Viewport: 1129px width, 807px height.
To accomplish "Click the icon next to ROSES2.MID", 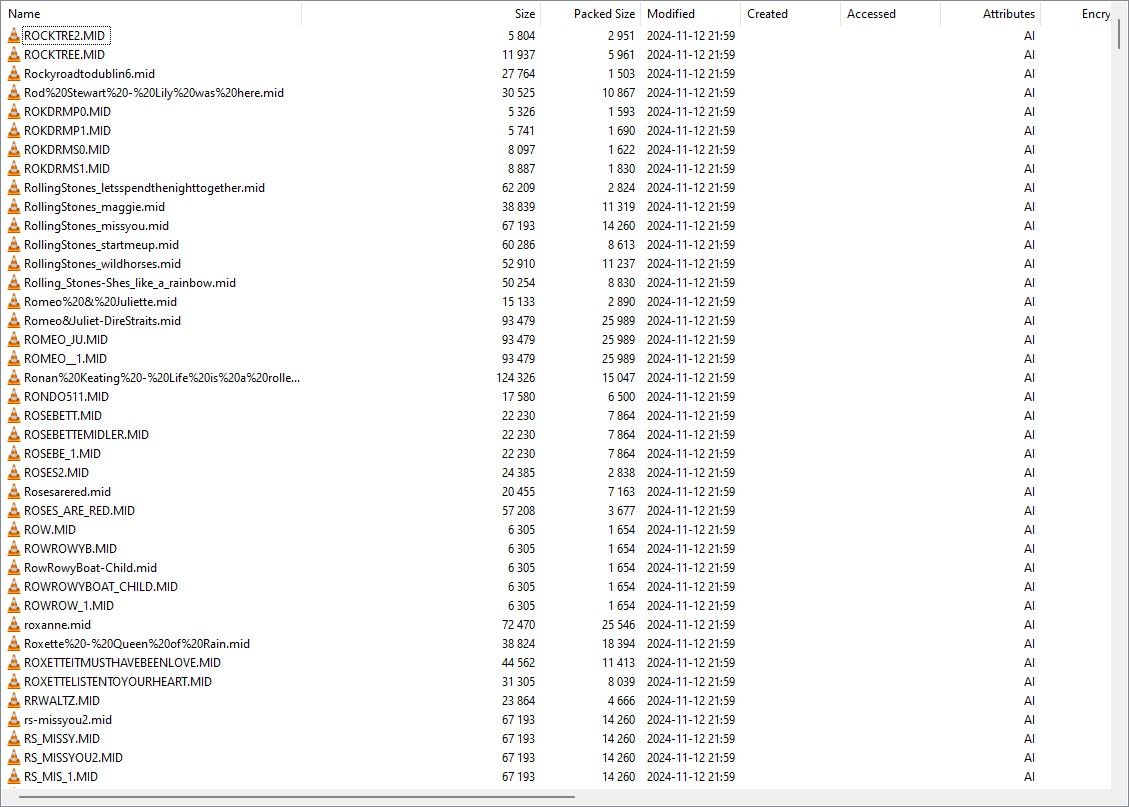I will pyautogui.click(x=14, y=473).
